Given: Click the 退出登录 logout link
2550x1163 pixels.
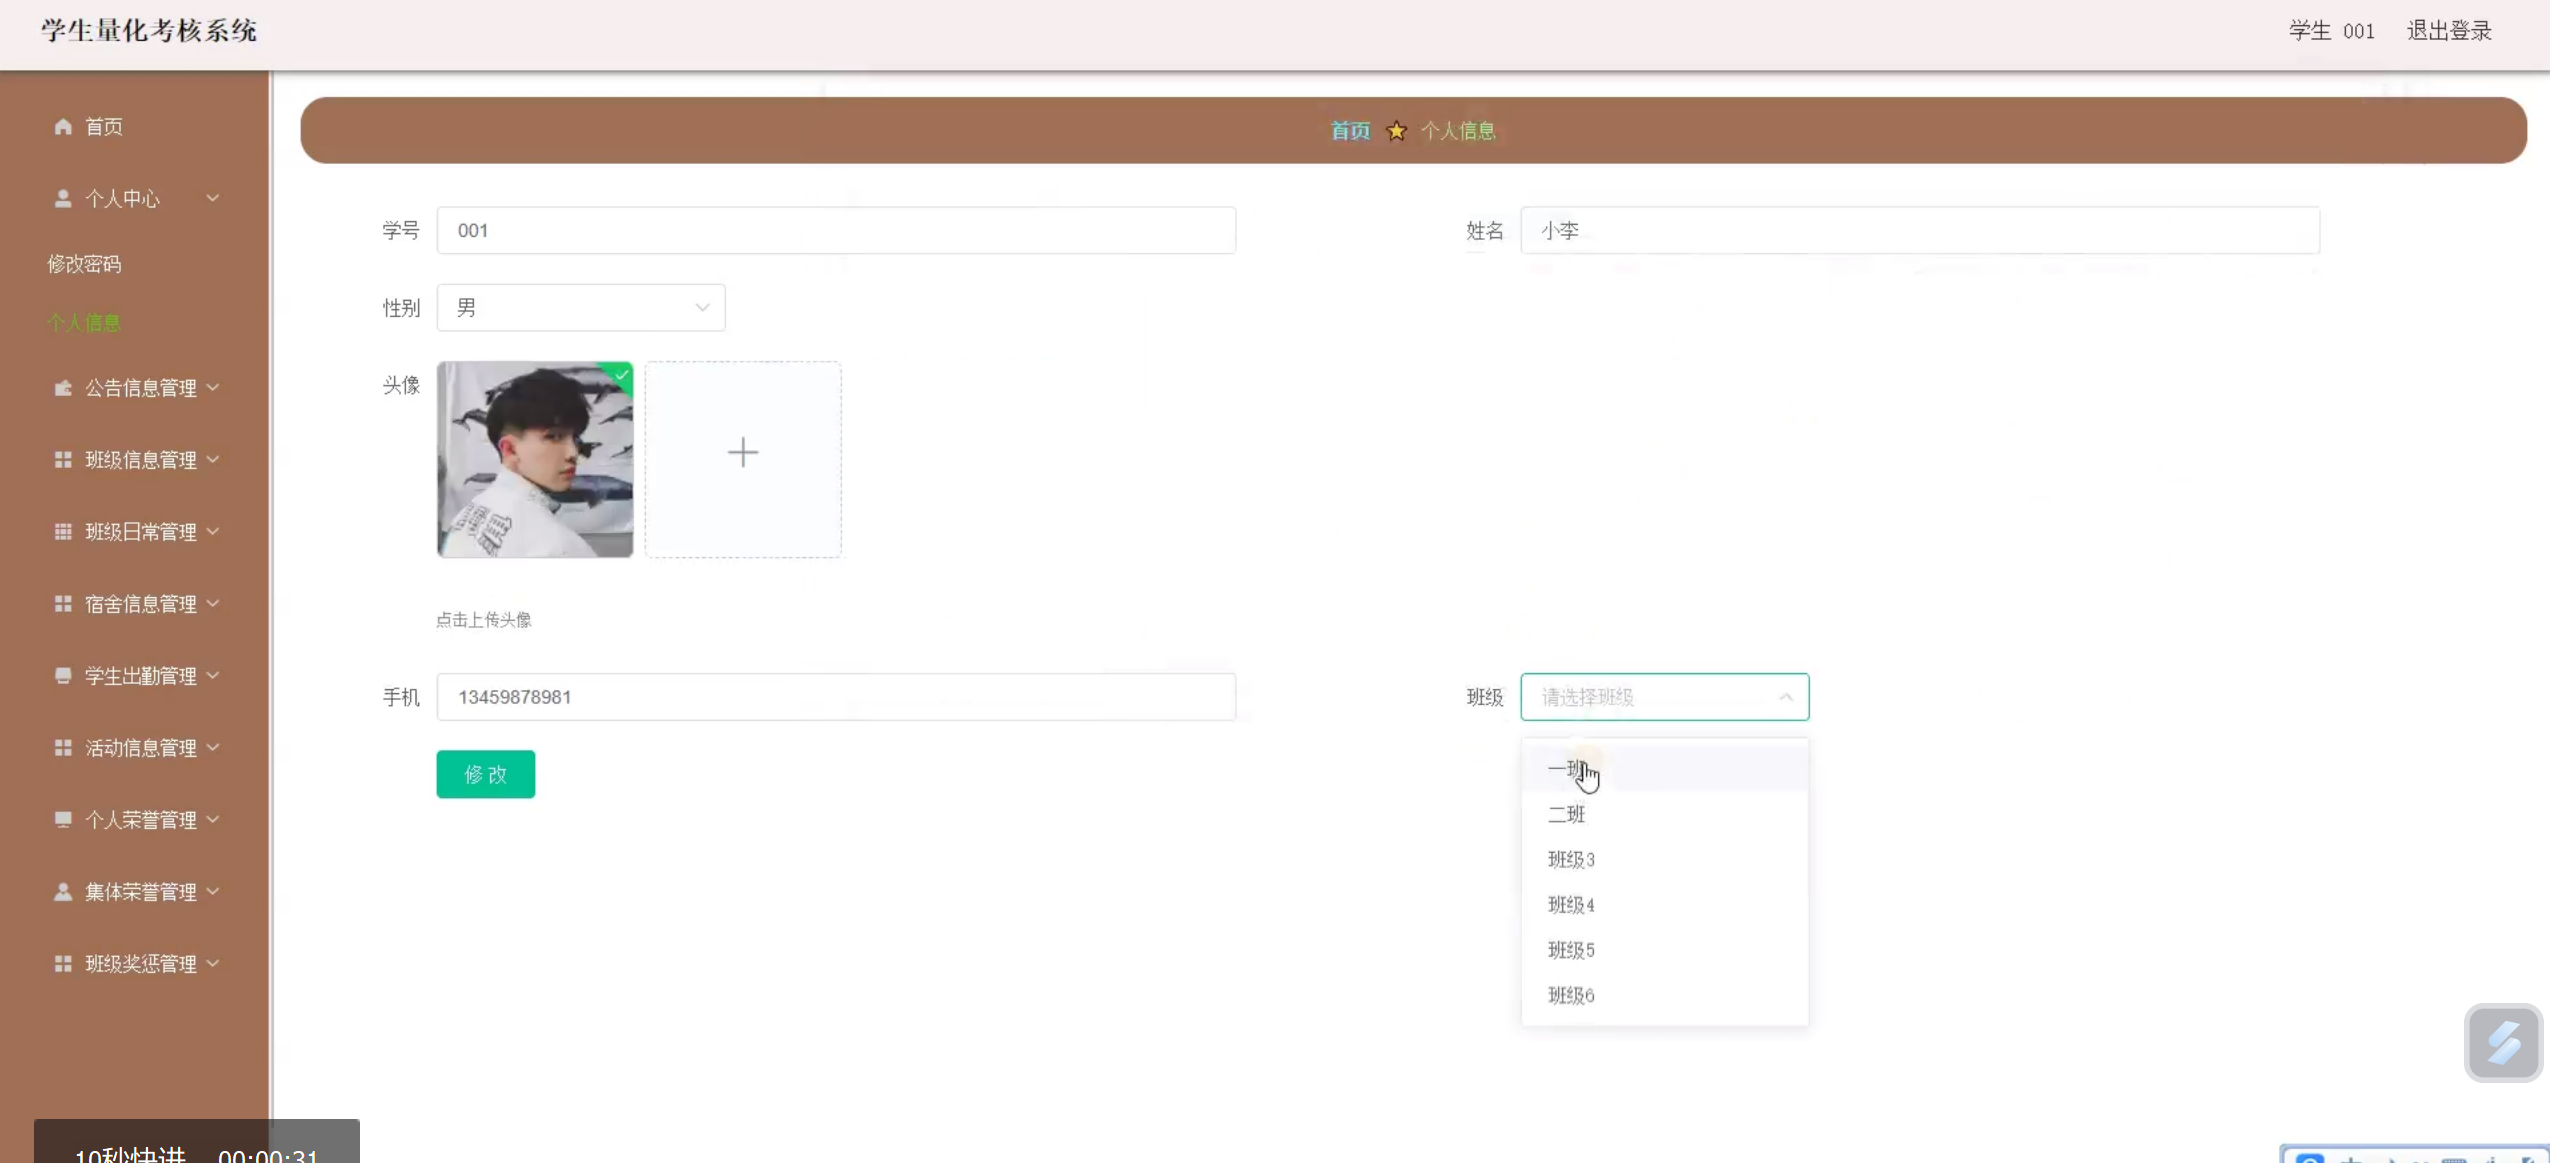Looking at the screenshot, I should click(2448, 31).
